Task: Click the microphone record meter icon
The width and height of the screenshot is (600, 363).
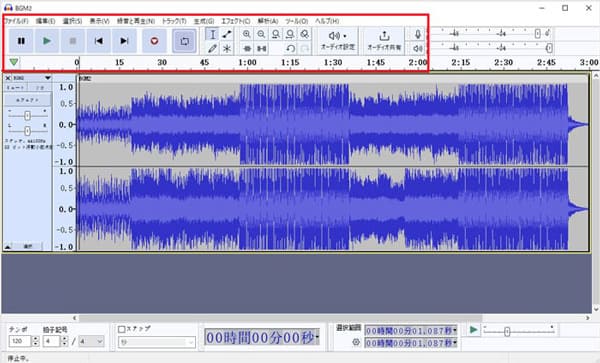Action: [418, 34]
